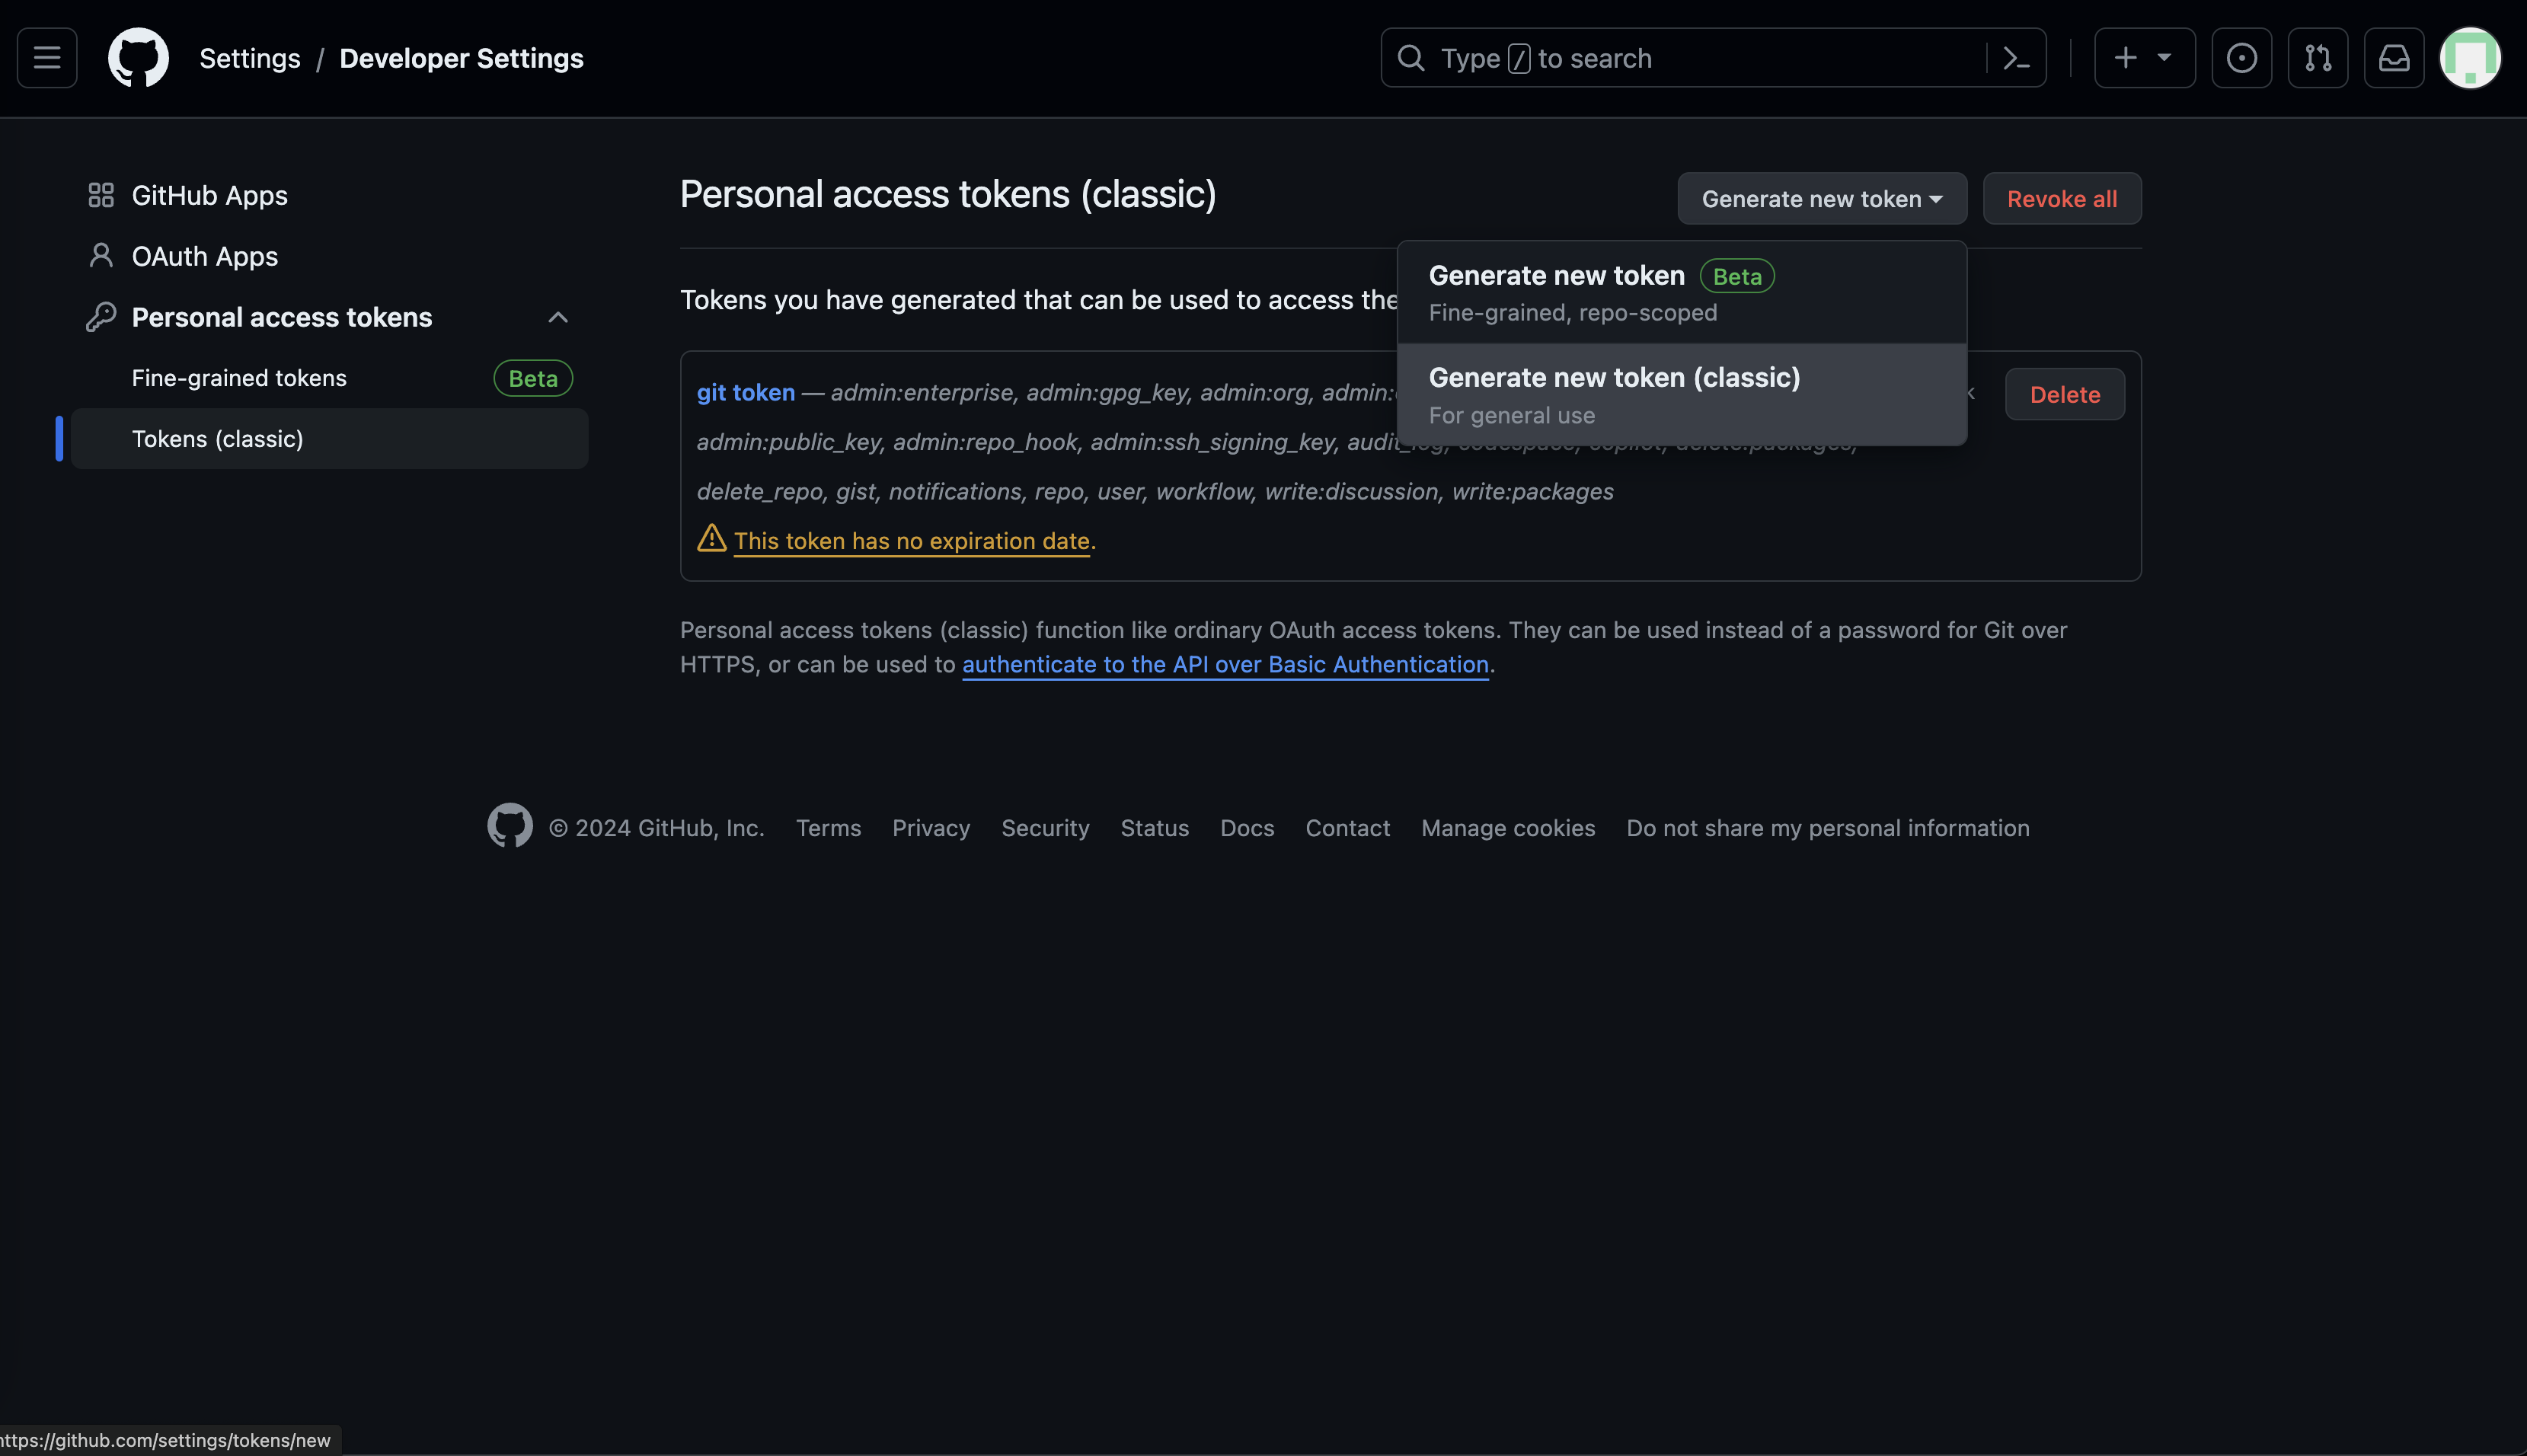Screen dimensions: 2527x1456
Task: Delete the git token
Action: [x=2064, y=395]
